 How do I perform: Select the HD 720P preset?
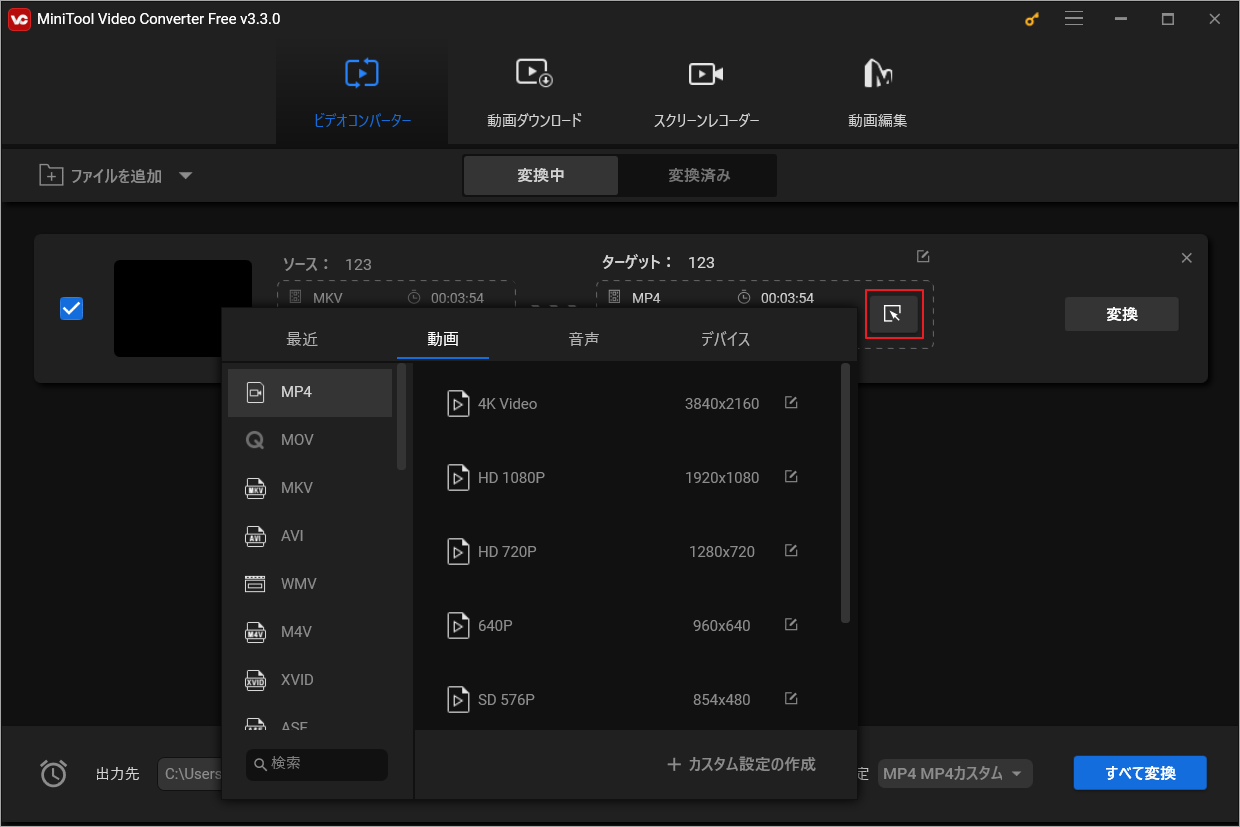tap(626, 552)
